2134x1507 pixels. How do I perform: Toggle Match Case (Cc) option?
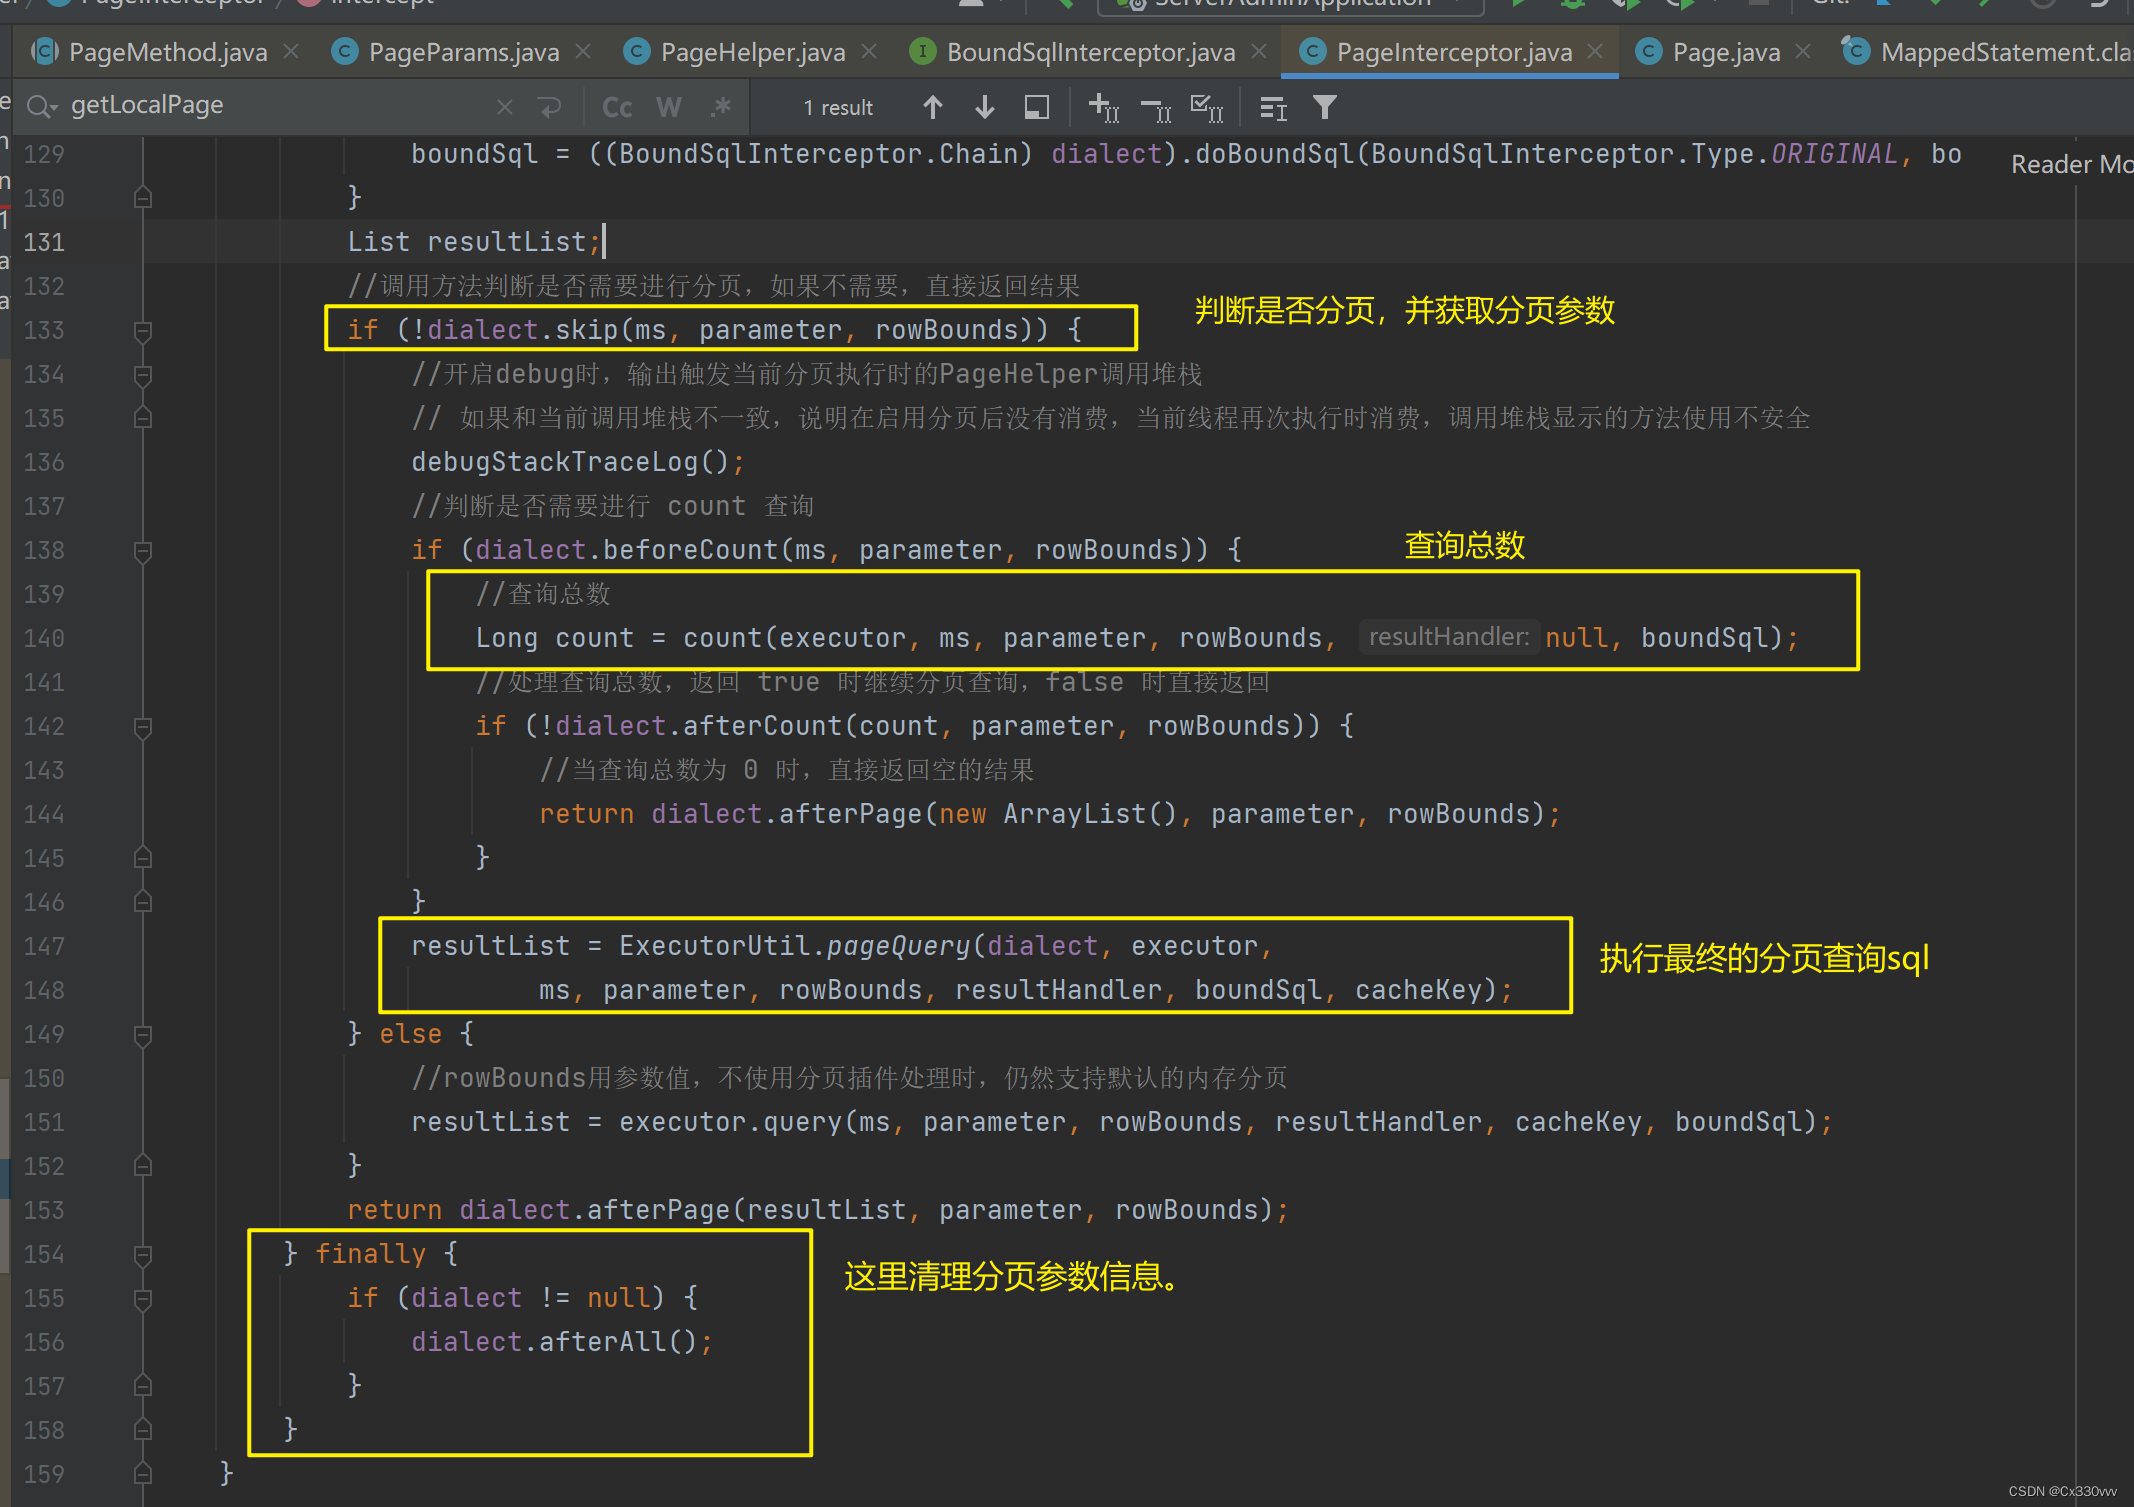[x=617, y=107]
